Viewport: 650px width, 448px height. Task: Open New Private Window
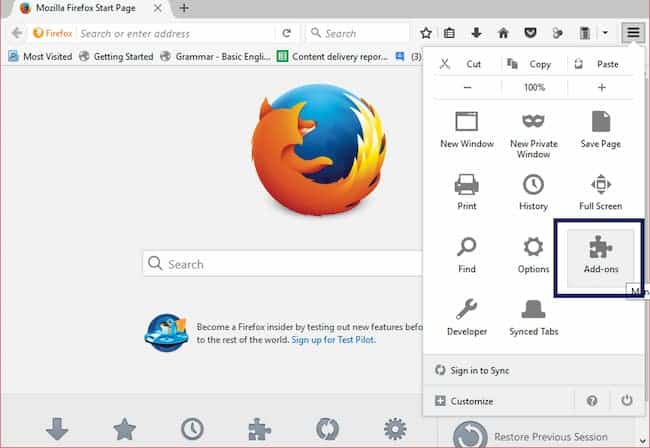534,135
